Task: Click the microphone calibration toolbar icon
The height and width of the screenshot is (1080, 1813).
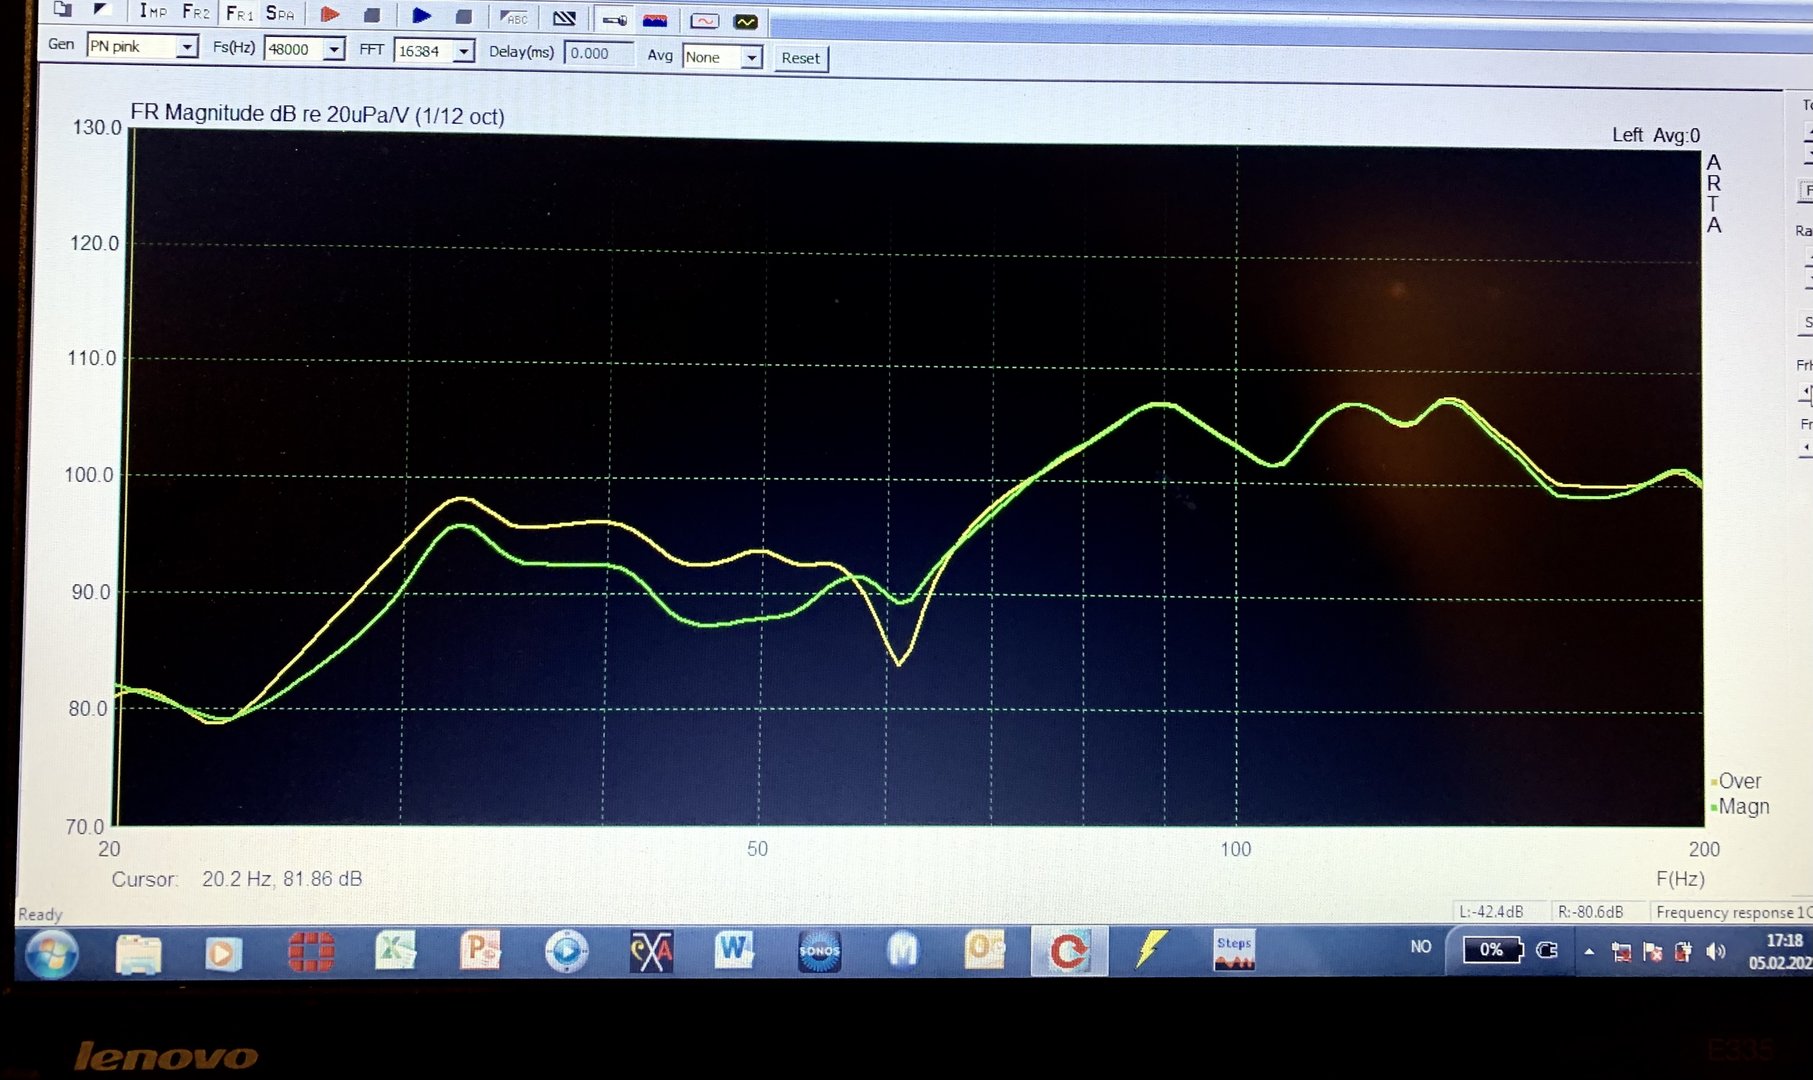Action: tap(614, 20)
